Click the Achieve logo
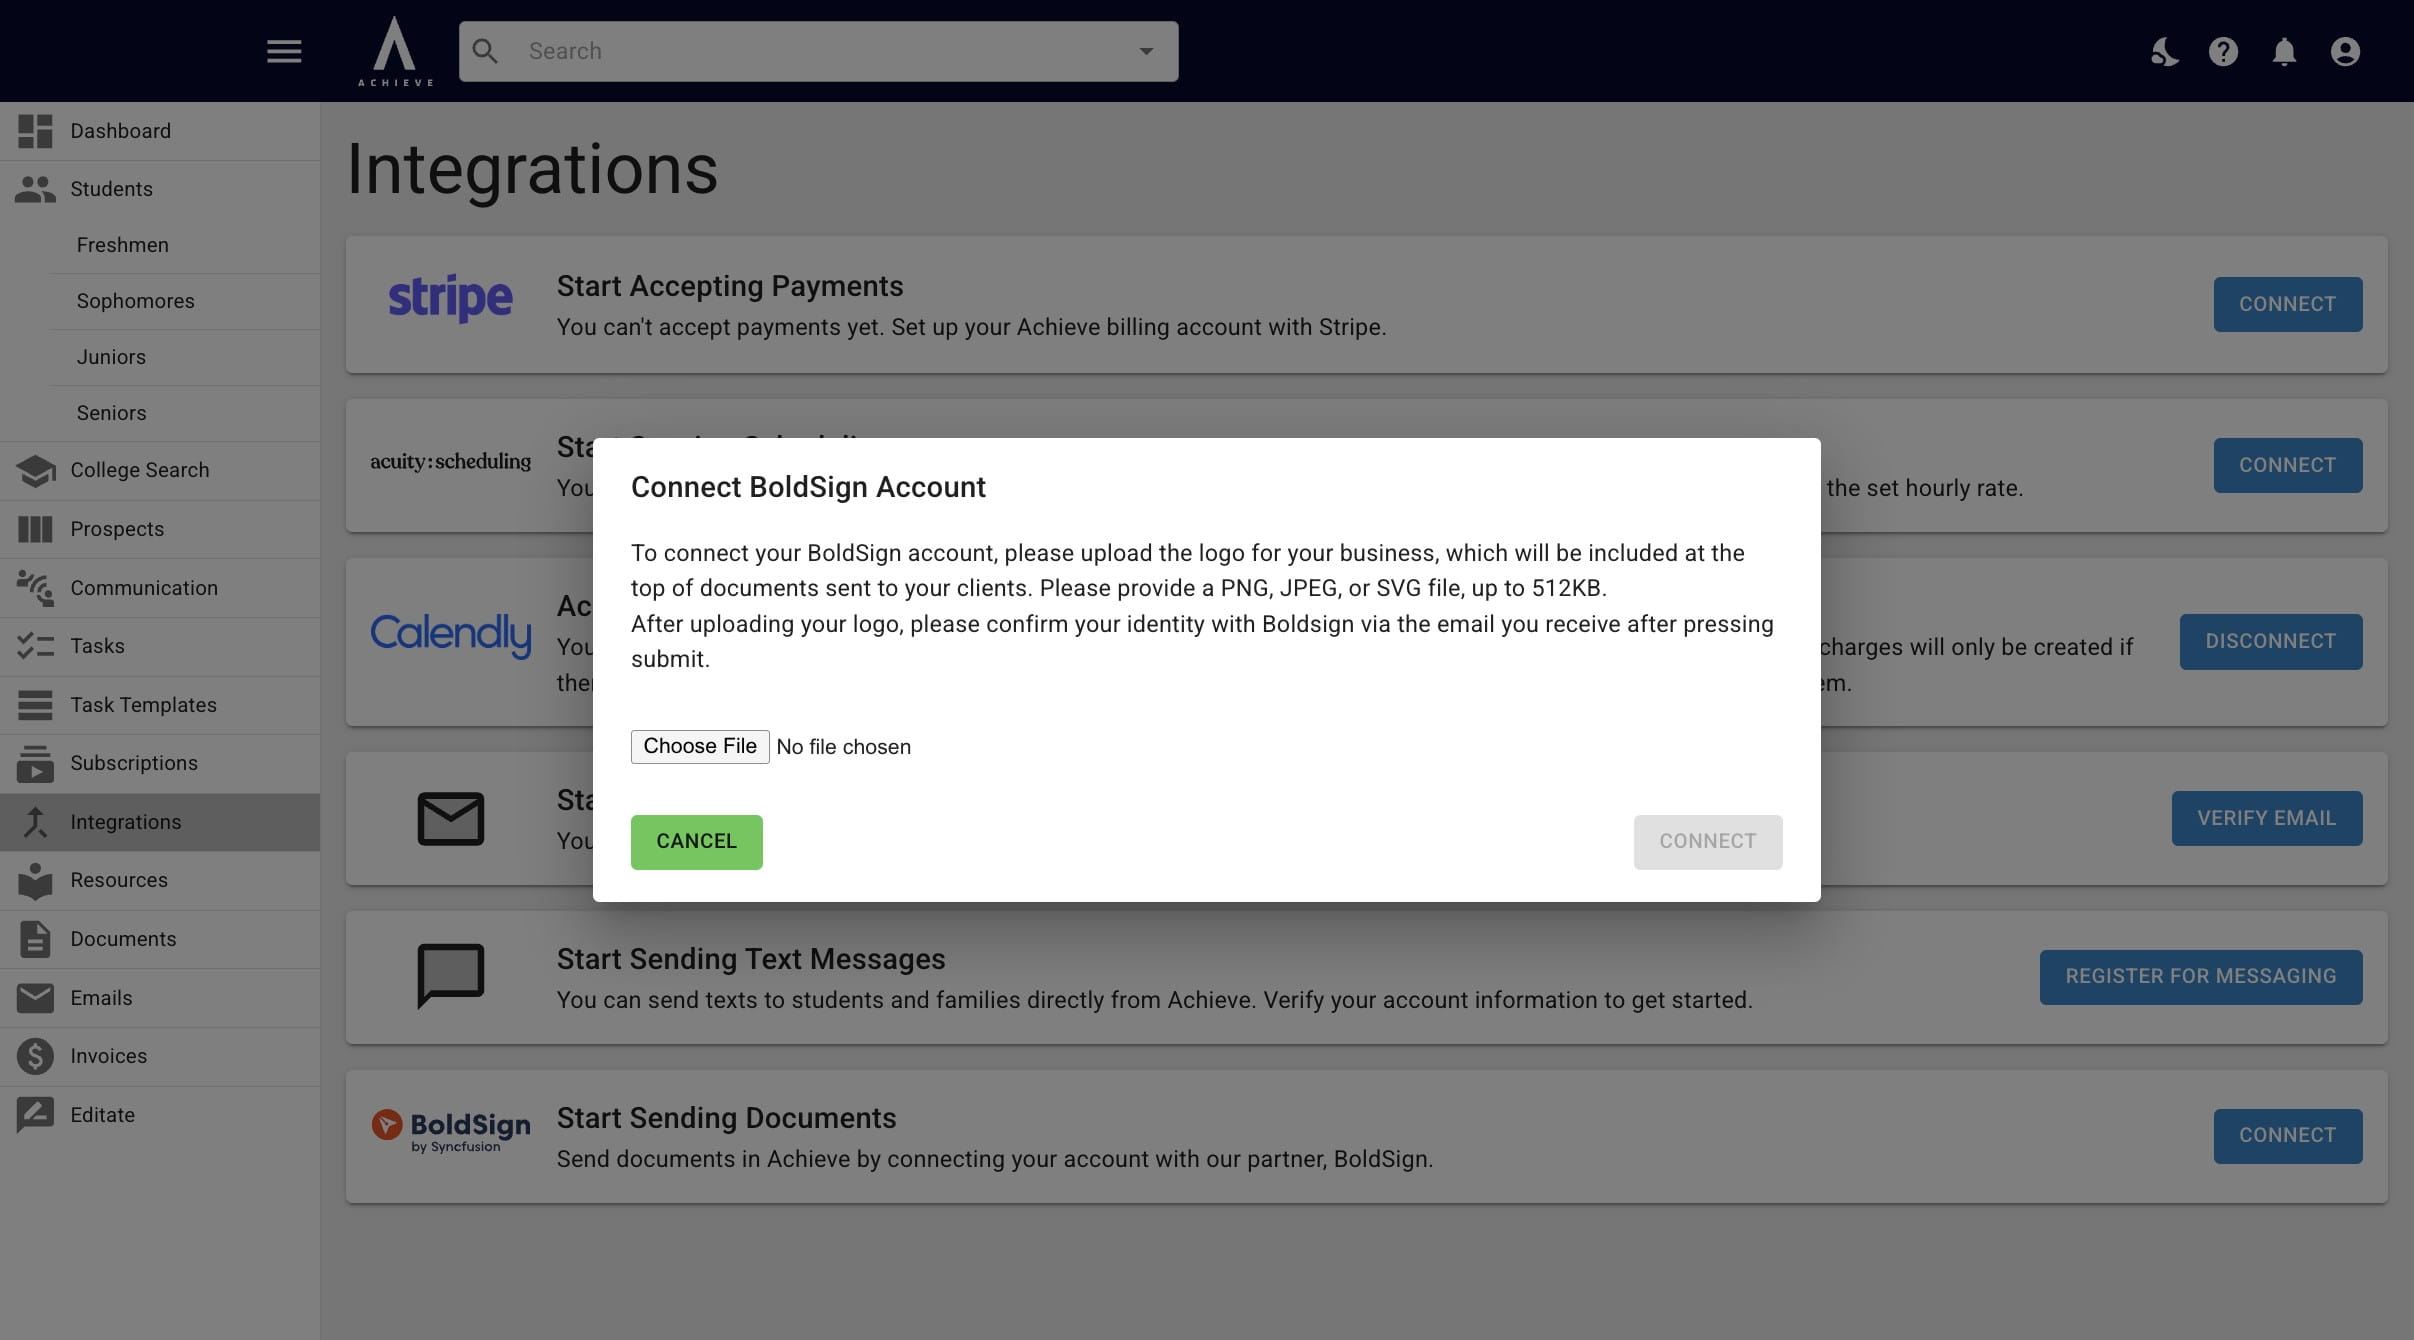Screen dimensions: 2414x1340 click(x=395, y=51)
